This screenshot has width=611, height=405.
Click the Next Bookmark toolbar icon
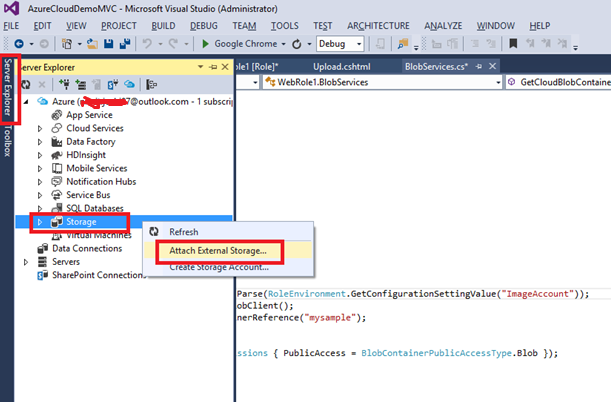(546, 43)
